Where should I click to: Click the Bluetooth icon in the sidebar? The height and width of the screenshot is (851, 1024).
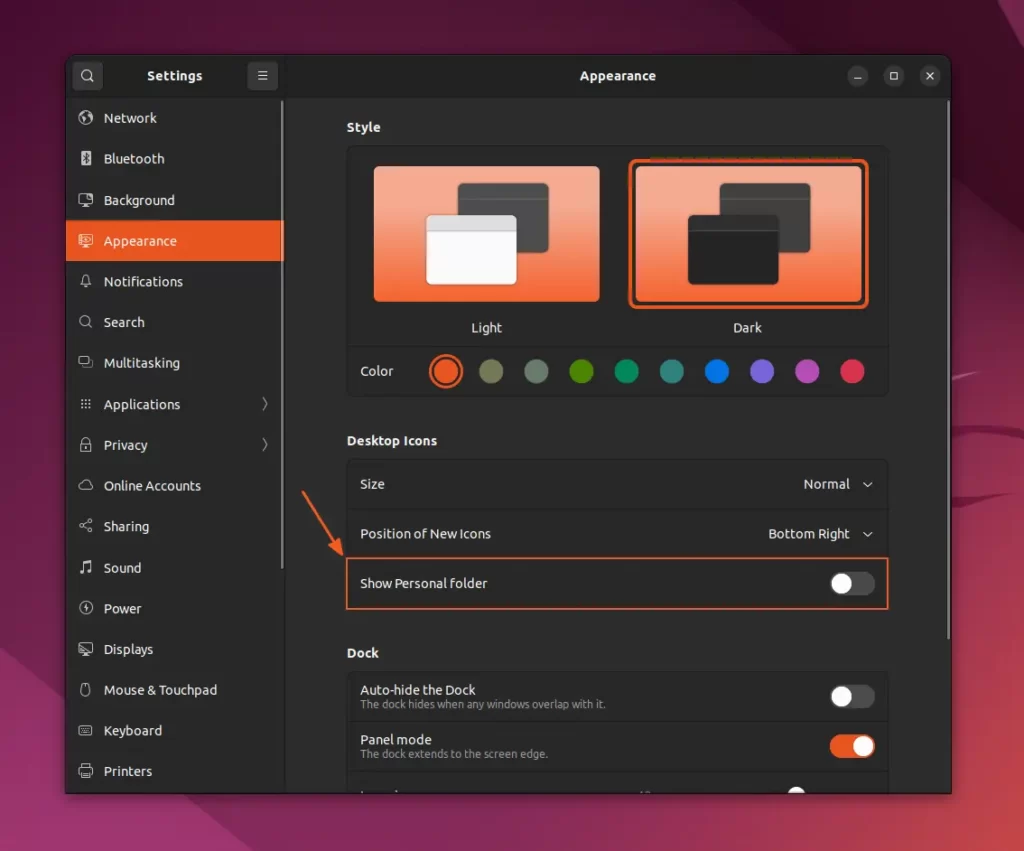tap(86, 159)
